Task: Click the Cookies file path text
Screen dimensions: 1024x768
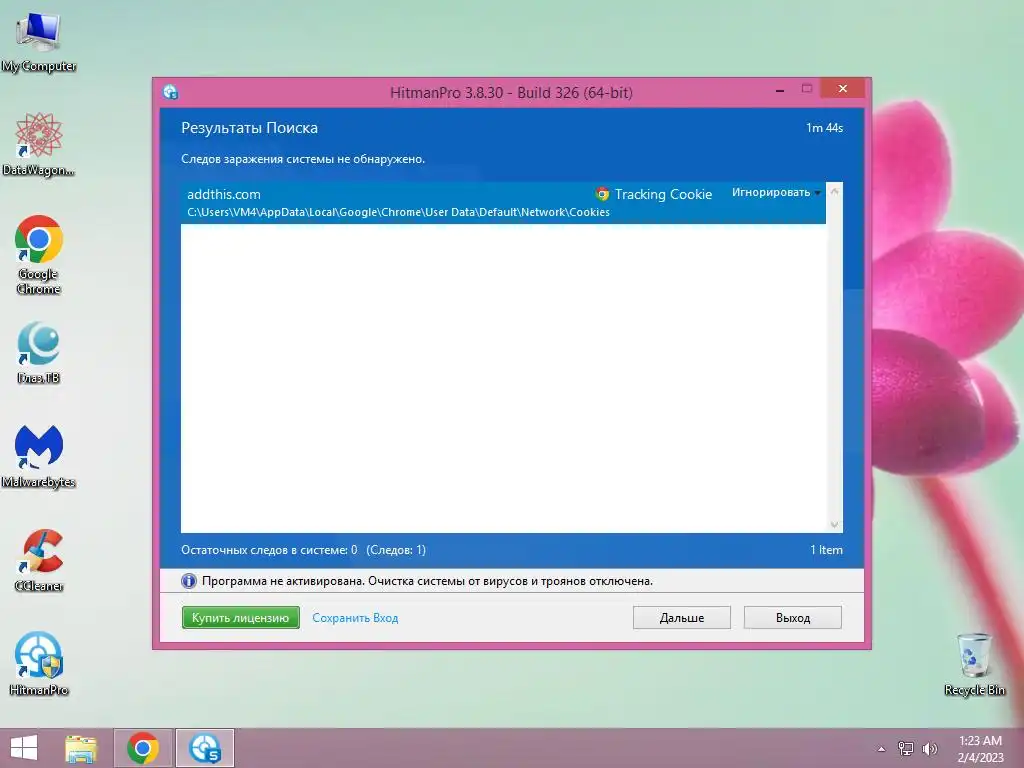Action: (x=398, y=212)
